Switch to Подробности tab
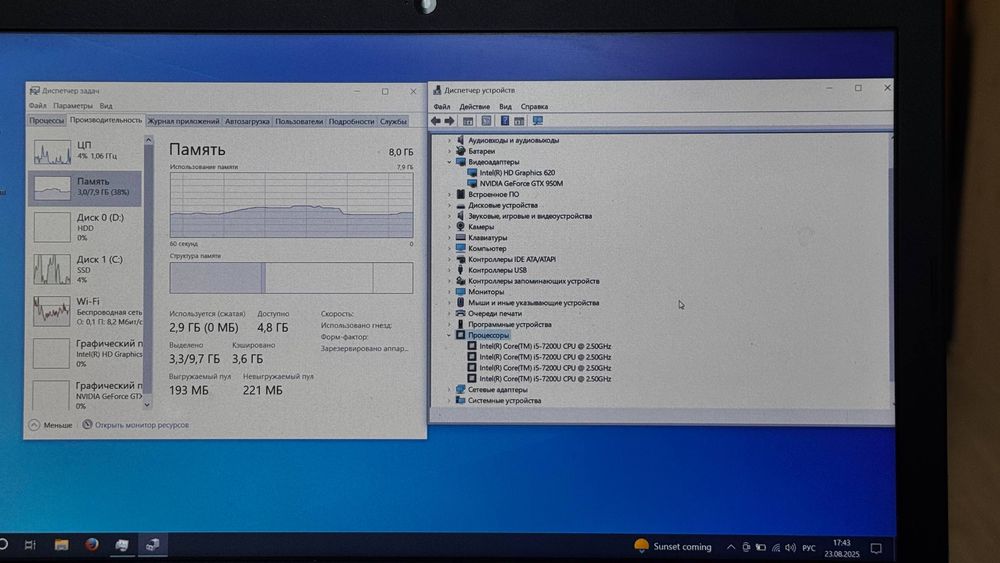 351,121
